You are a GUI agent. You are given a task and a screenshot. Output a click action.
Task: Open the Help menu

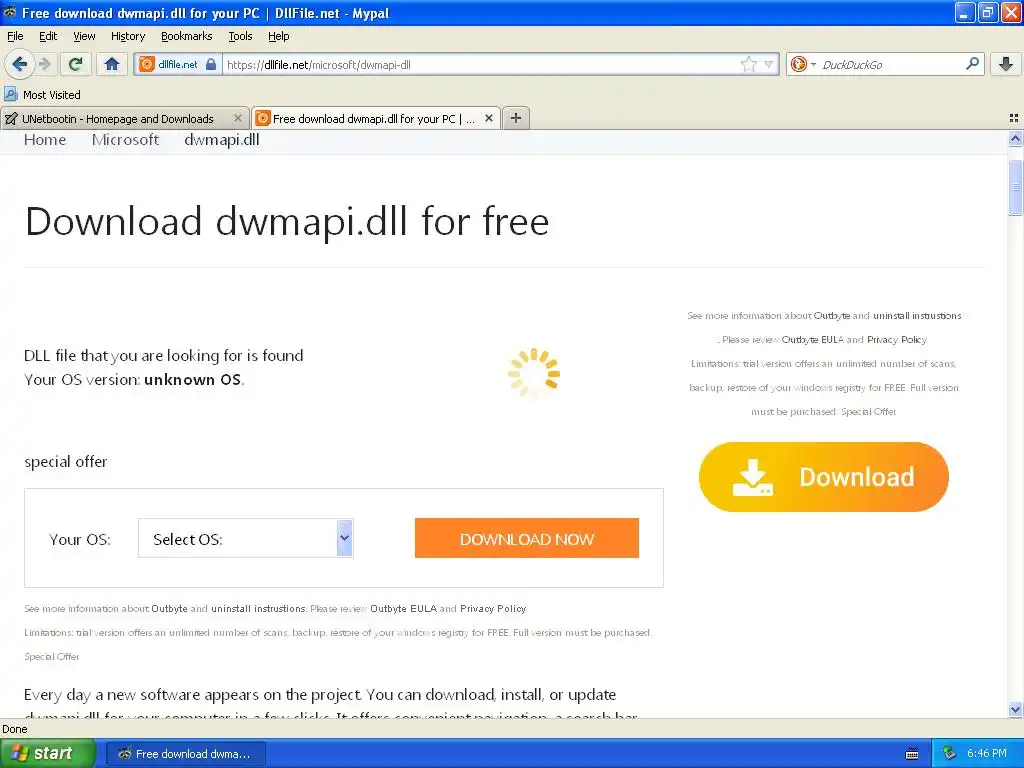pyautogui.click(x=278, y=36)
